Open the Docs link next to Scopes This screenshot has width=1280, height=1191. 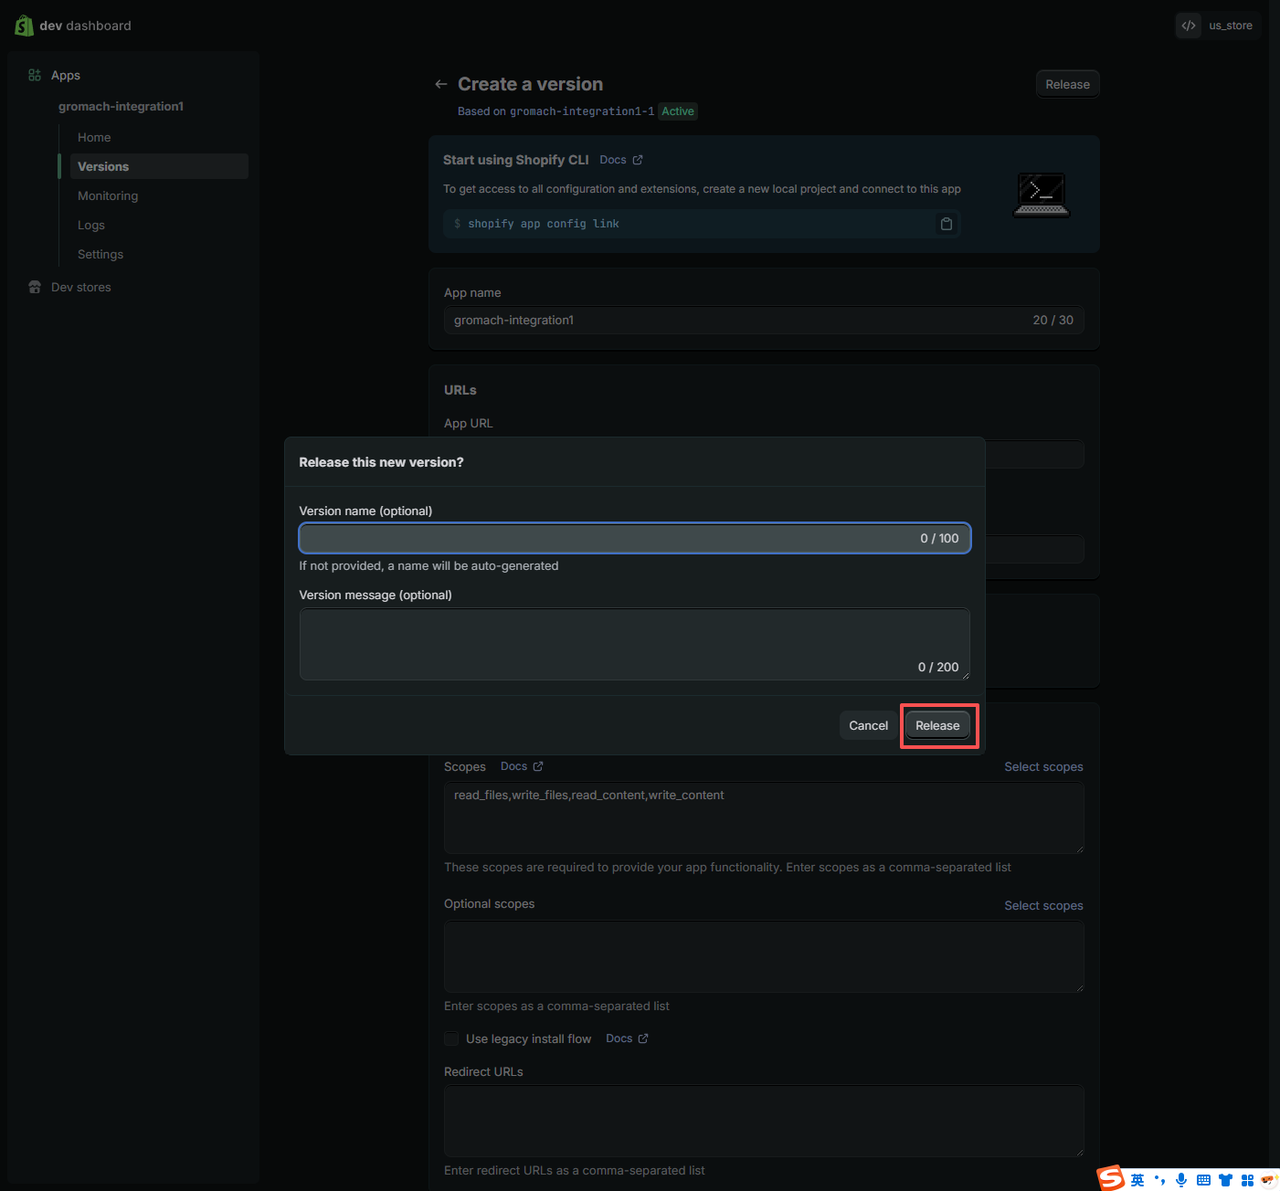[521, 766]
